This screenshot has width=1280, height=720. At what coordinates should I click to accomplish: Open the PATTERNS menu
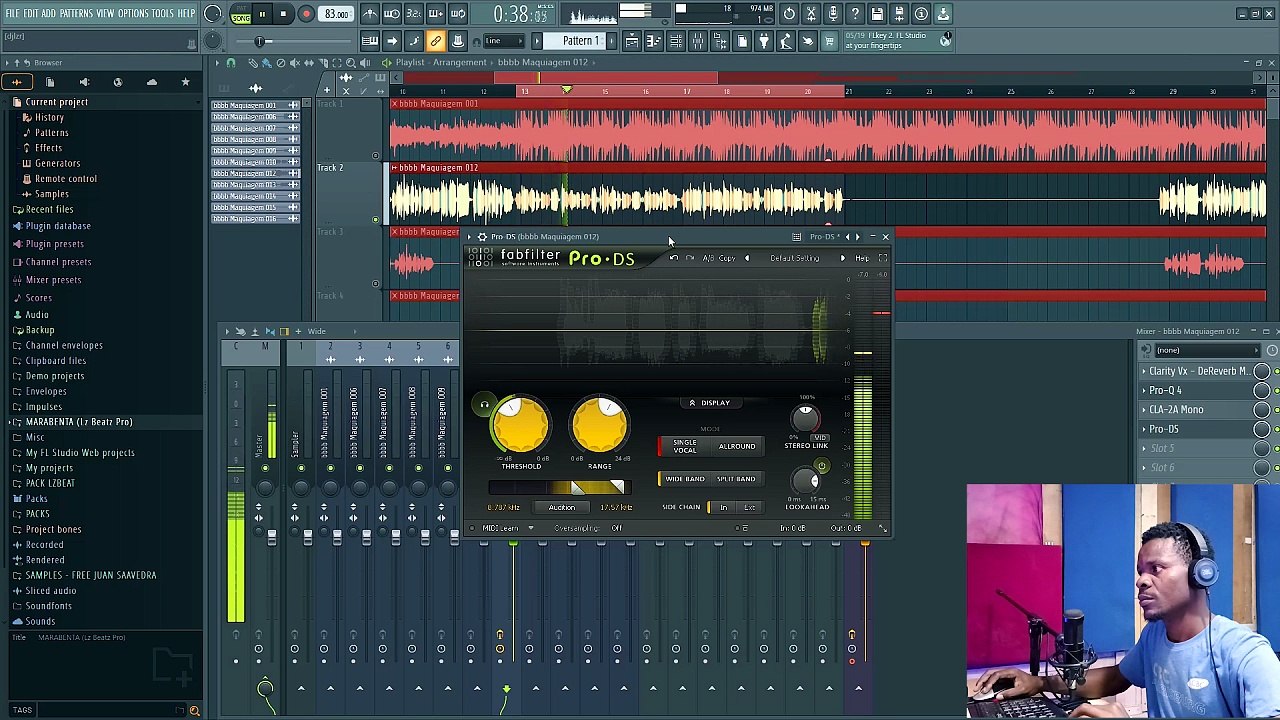76,13
